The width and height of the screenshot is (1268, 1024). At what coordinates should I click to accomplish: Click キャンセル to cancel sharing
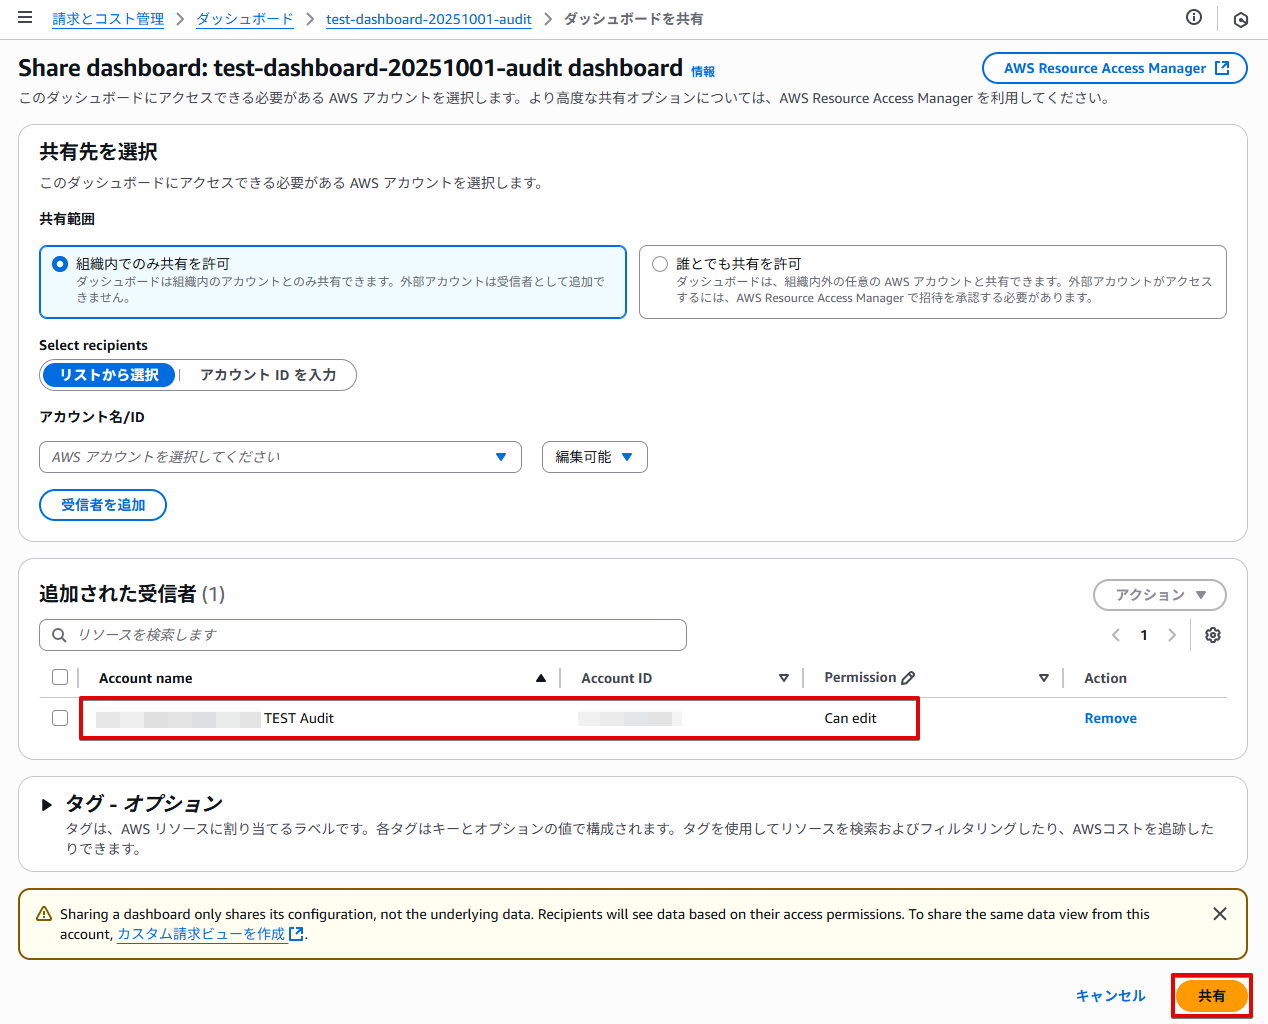1111,996
